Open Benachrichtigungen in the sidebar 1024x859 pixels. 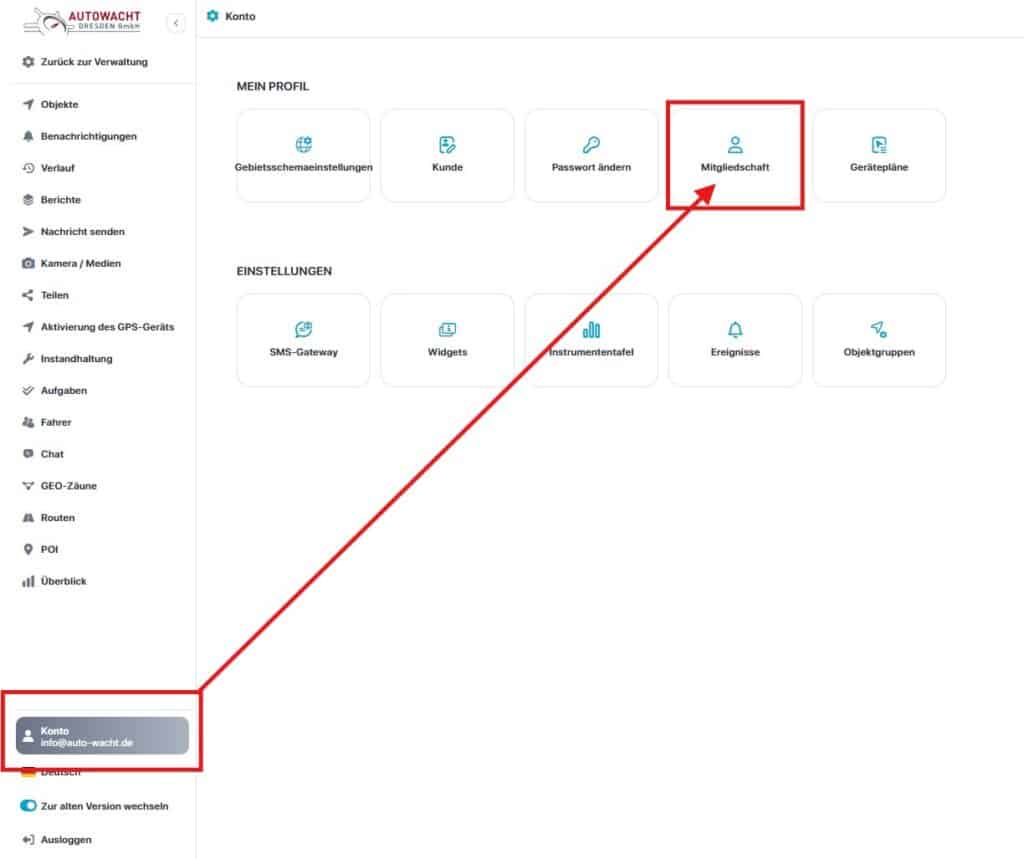pos(88,136)
